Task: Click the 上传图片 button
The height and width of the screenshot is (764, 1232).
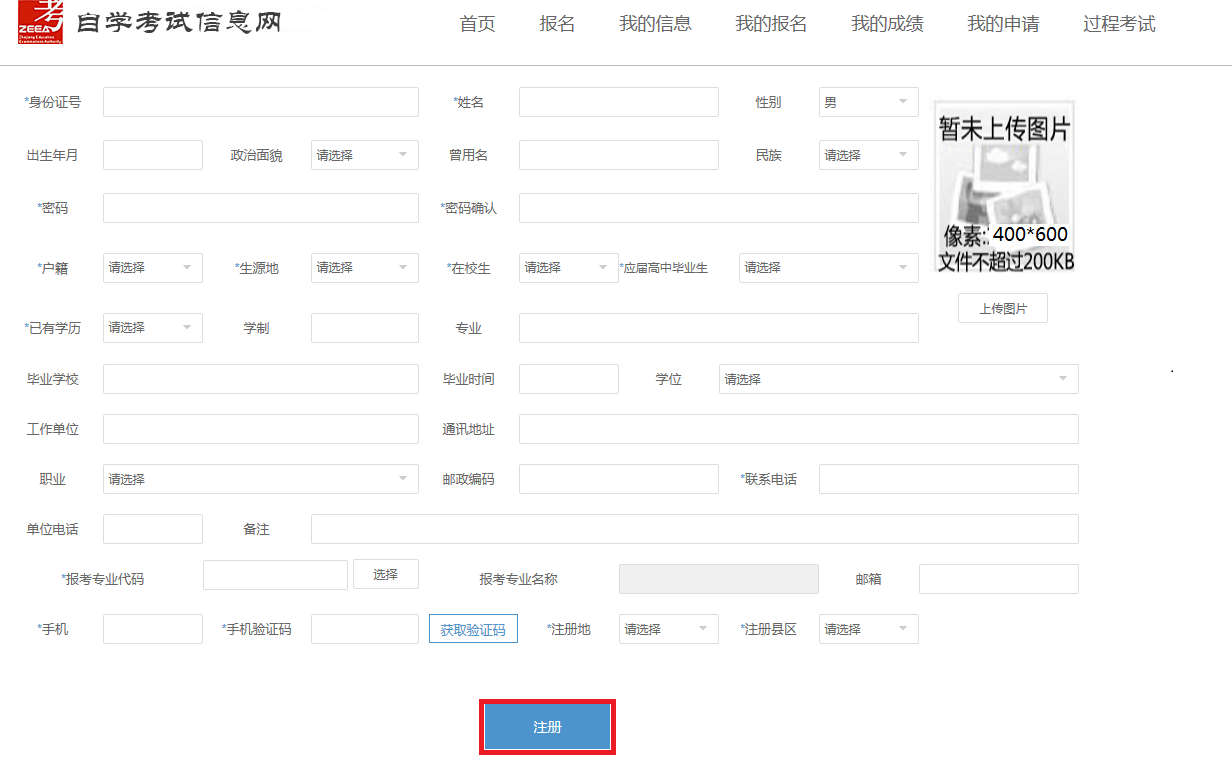Action: pyautogui.click(x=1002, y=309)
